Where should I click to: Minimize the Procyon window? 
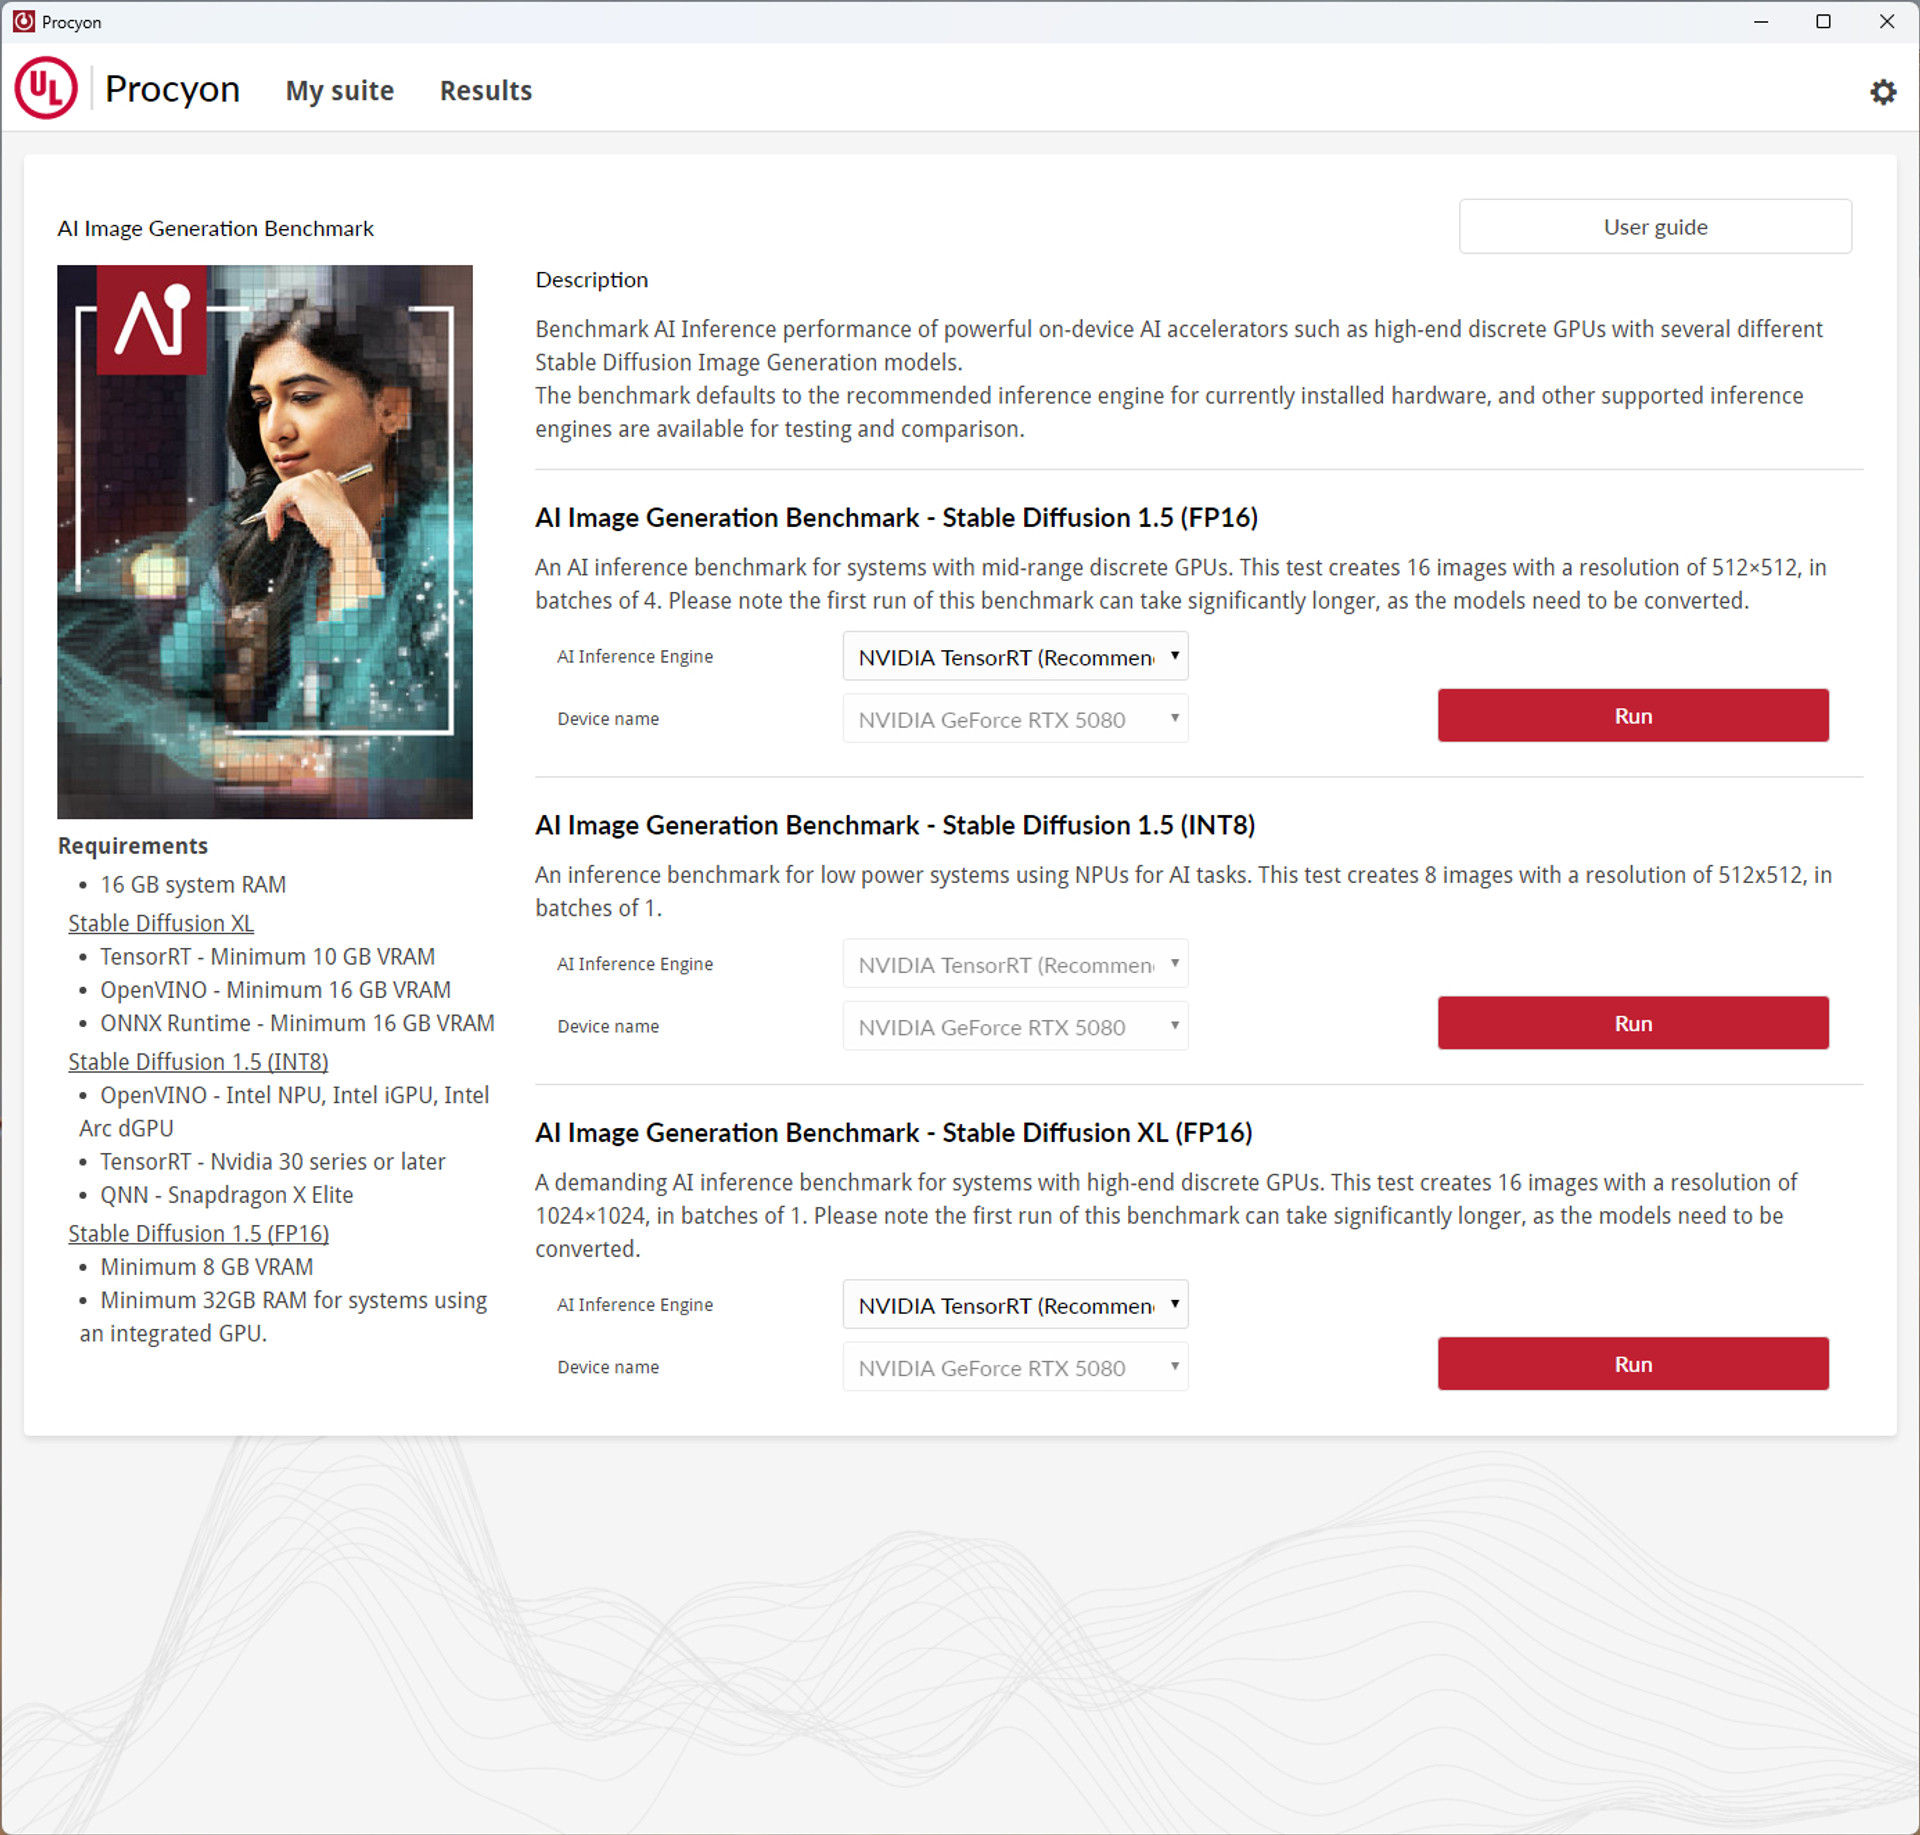[1761, 21]
